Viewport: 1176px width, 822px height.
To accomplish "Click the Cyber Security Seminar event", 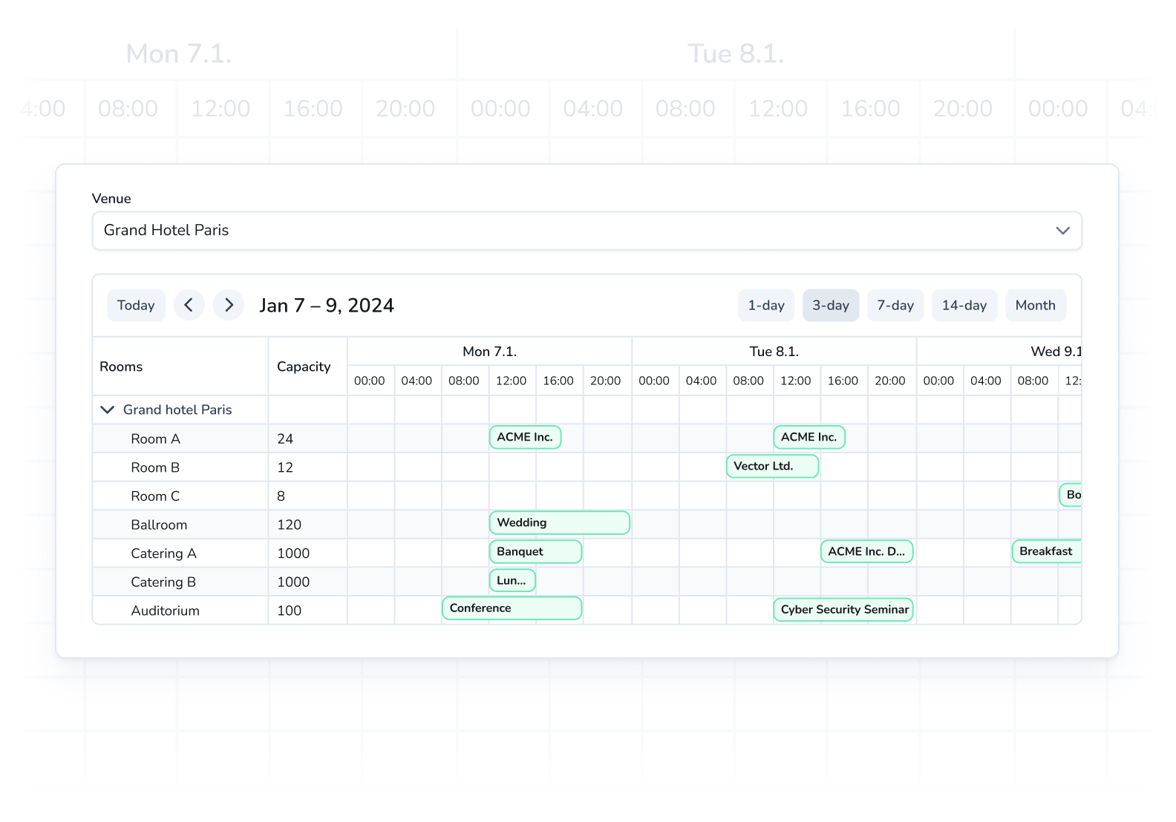I will click(x=843, y=610).
